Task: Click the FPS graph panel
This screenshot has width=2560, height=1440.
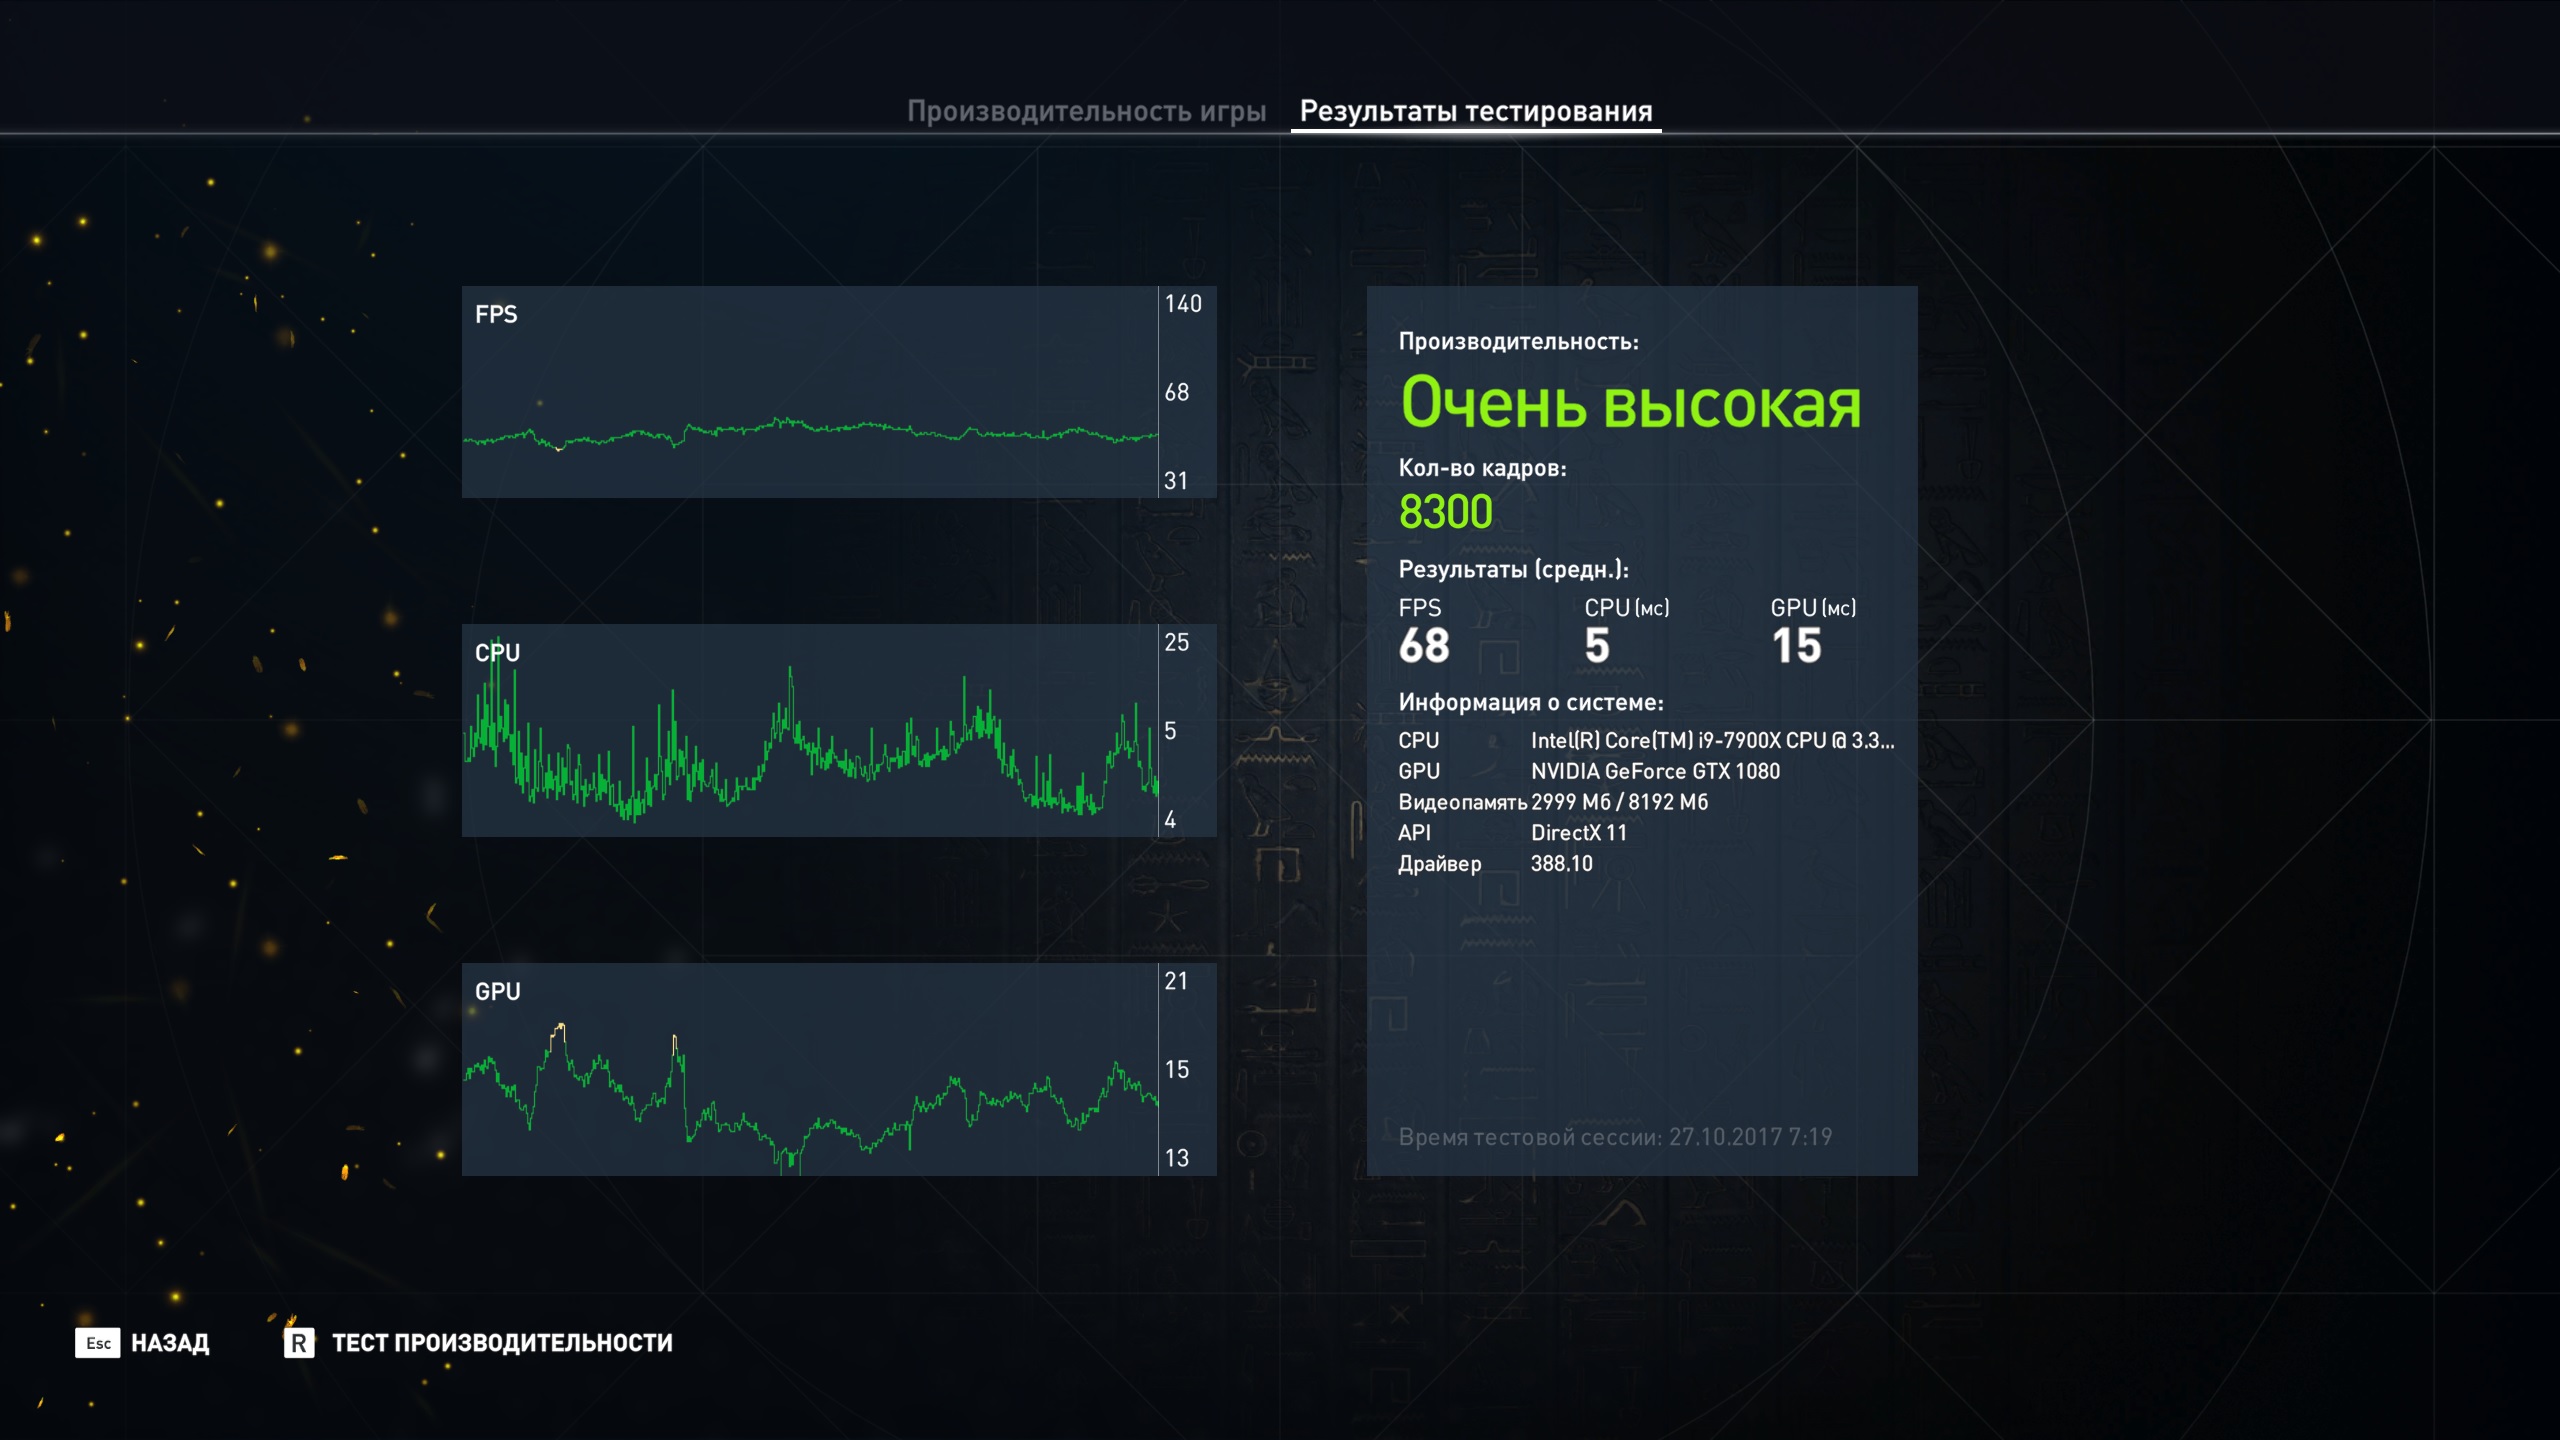Action: pos(810,392)
